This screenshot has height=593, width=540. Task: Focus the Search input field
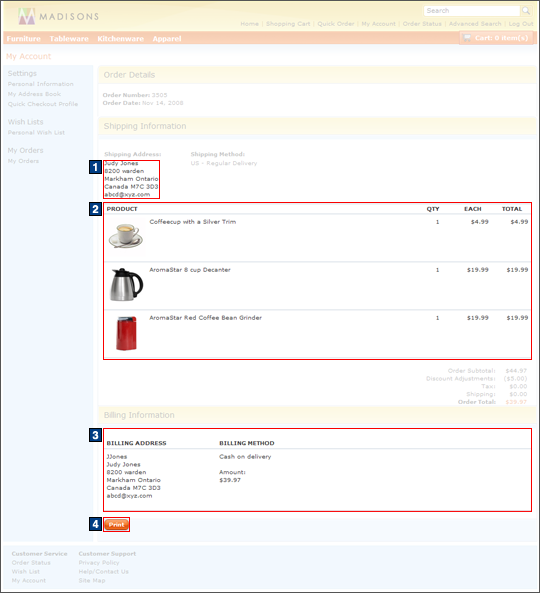[472, 11]
